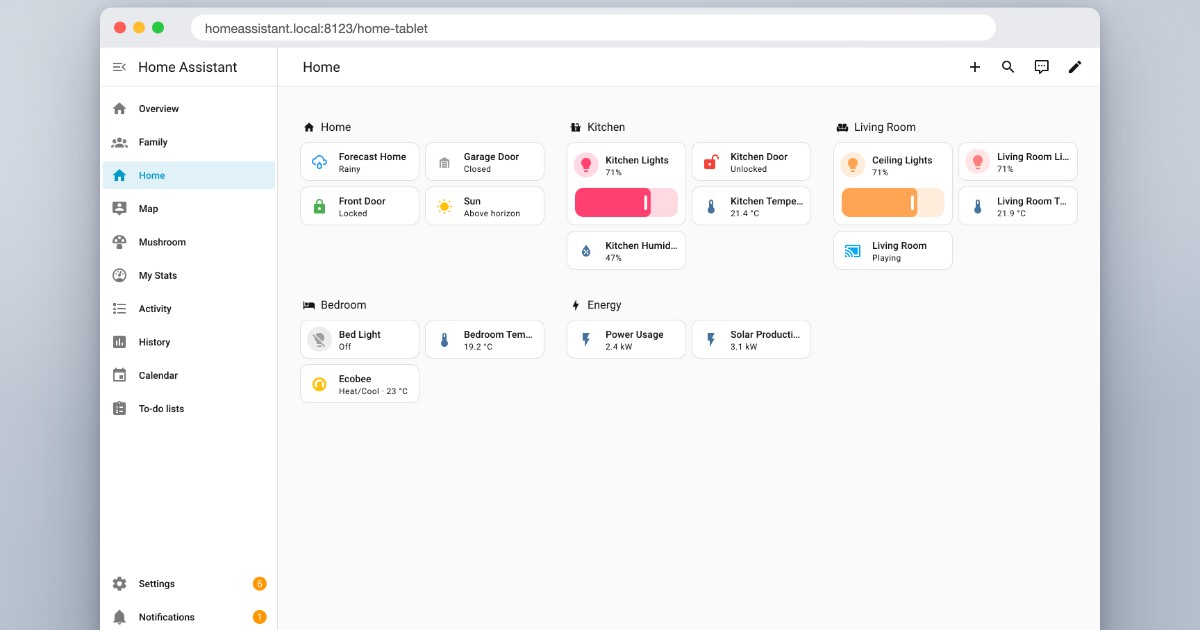Open History in the sidebar
This screenshot has height=630, width=1200.
click(189, 342)
